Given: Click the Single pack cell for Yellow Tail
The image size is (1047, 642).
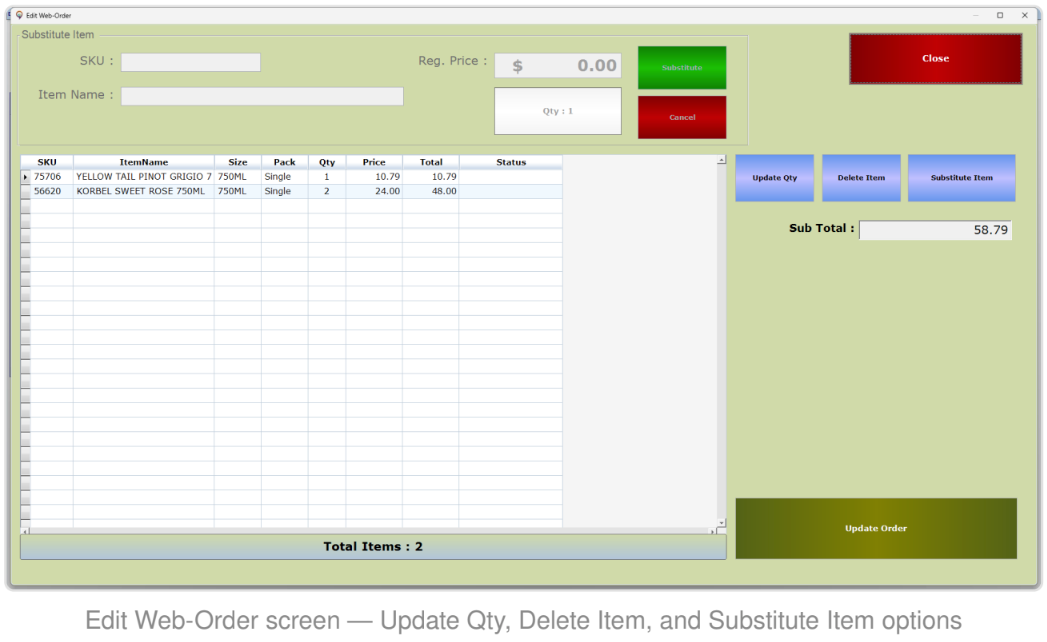Looking at the screenshot, I should tap(284, 177).
